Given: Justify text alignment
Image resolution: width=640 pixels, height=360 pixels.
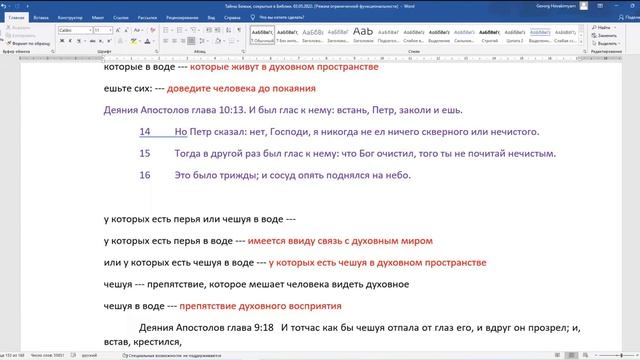Looking at the screenshot, I should tap(191, 41).
